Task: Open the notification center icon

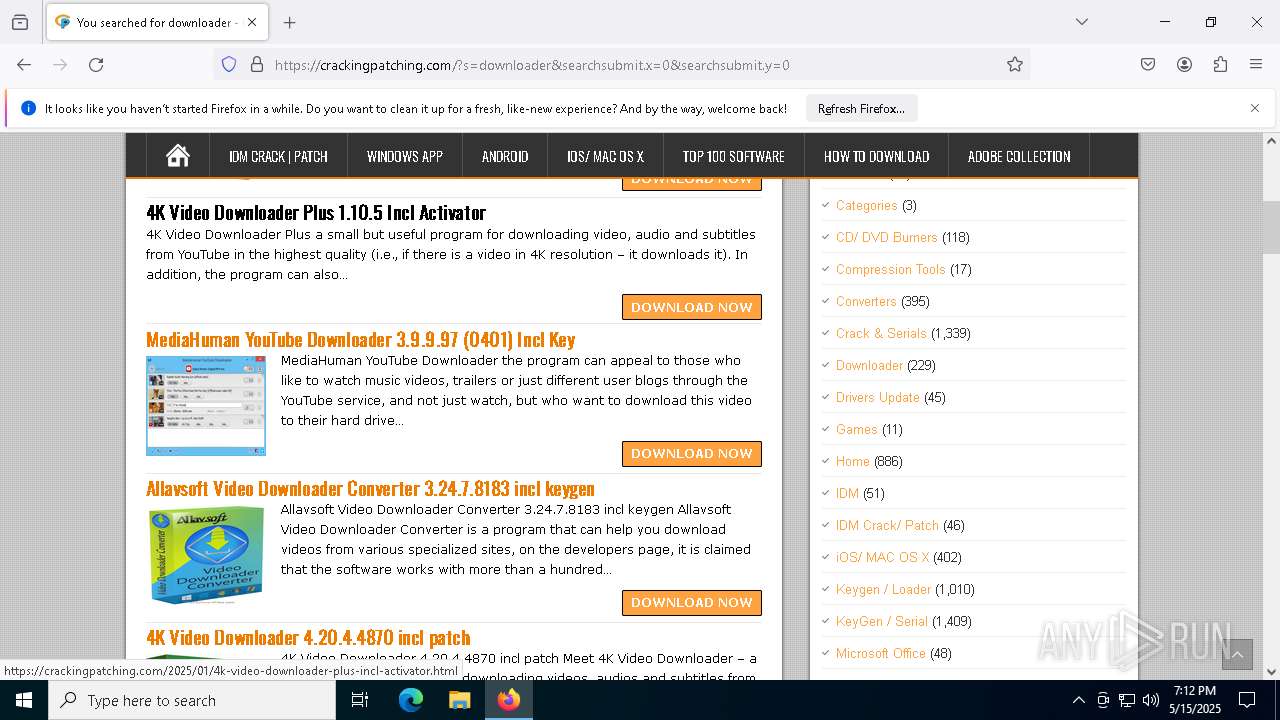Action: tap(1247, 700)
